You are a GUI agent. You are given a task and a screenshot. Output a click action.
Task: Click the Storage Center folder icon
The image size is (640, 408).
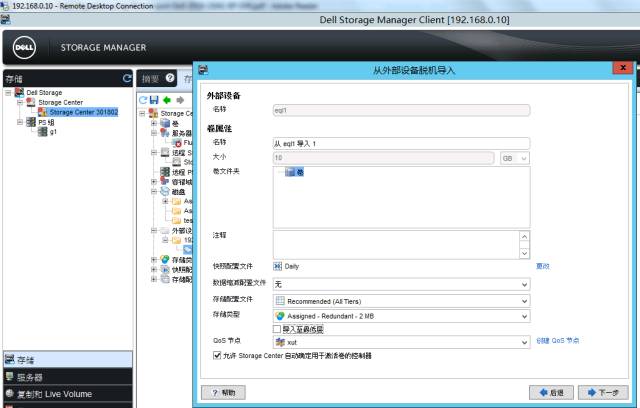(31, 102)
